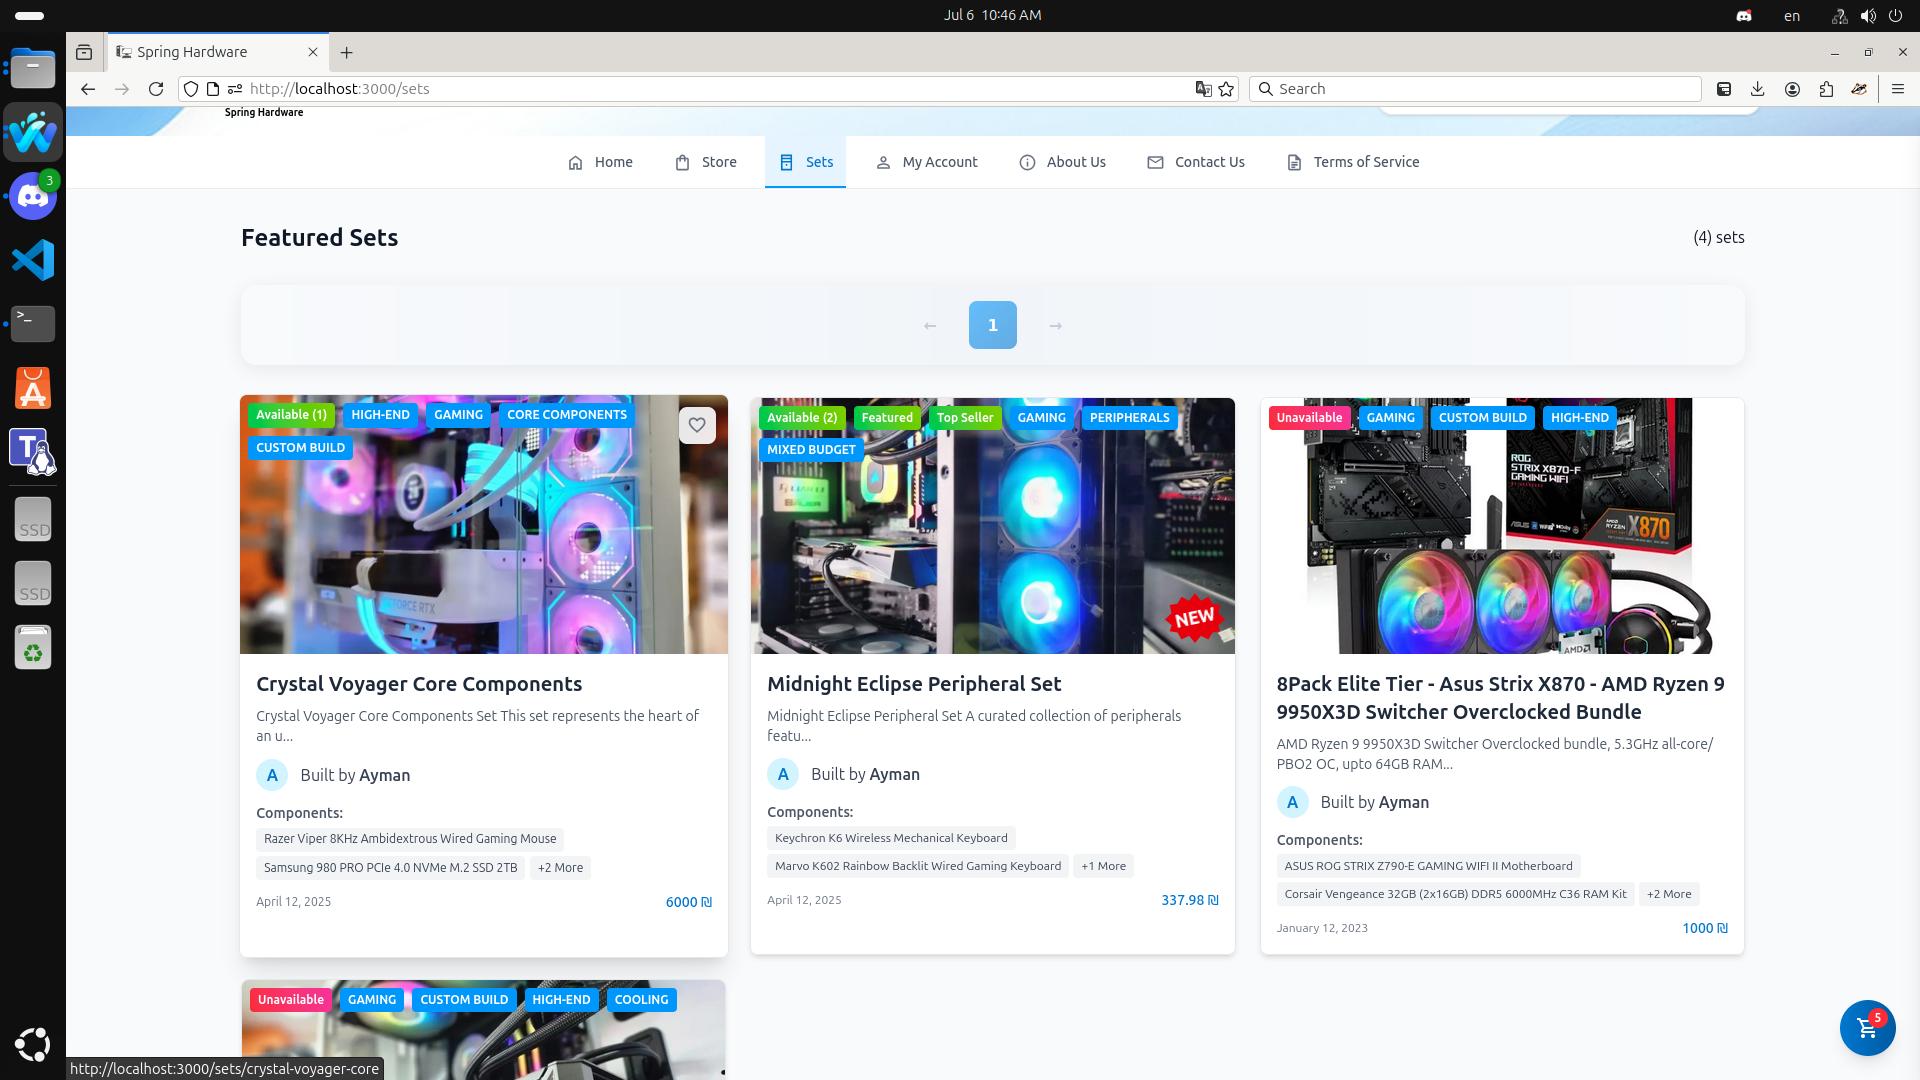Close the Spring Hardware tab

pos(313,52)
